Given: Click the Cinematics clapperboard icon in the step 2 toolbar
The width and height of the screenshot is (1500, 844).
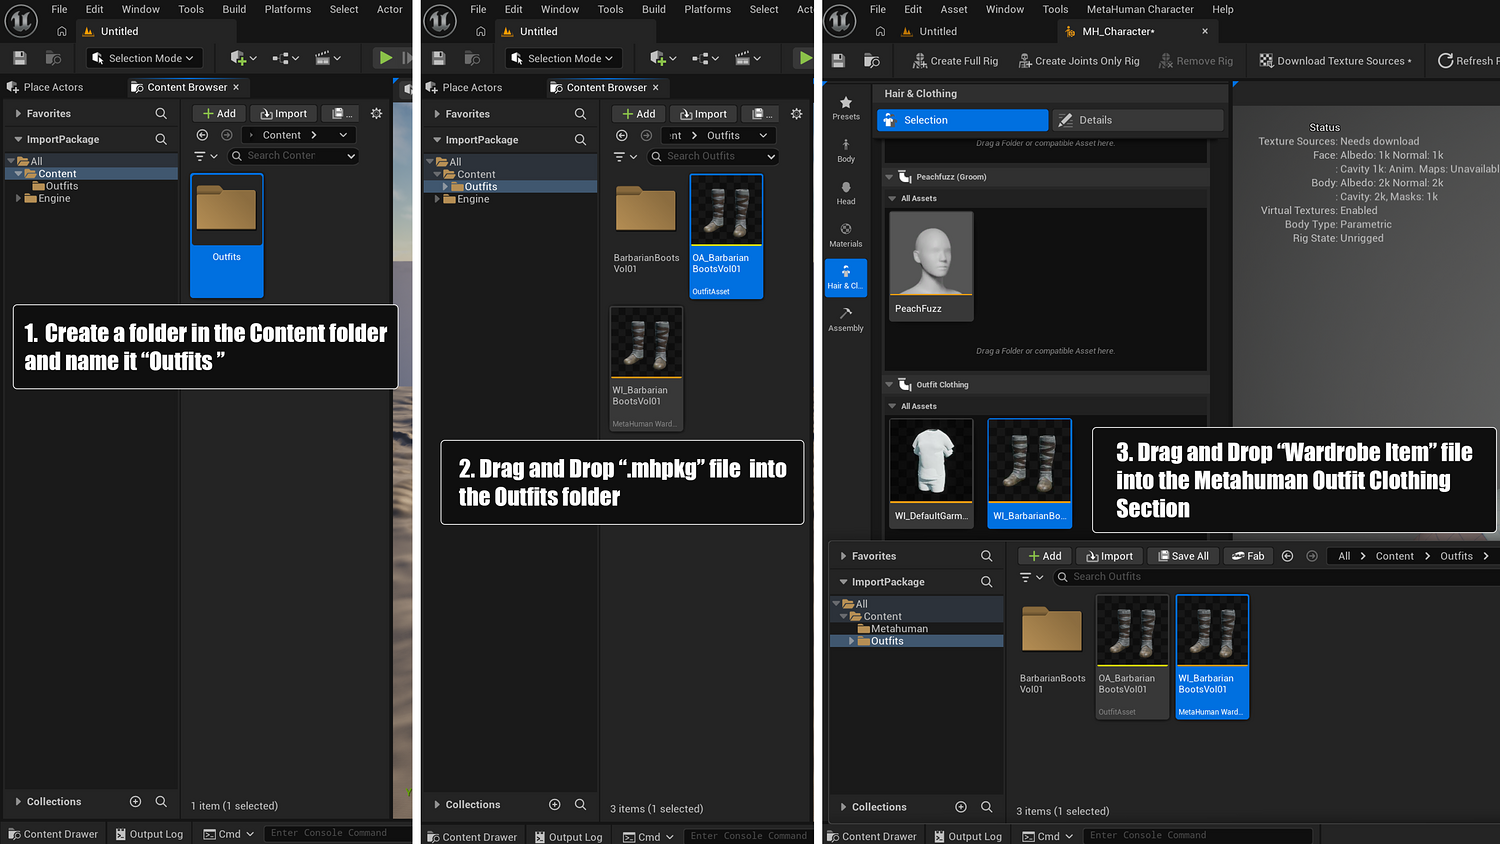Looking at the screenshot, I should (748, 58).
